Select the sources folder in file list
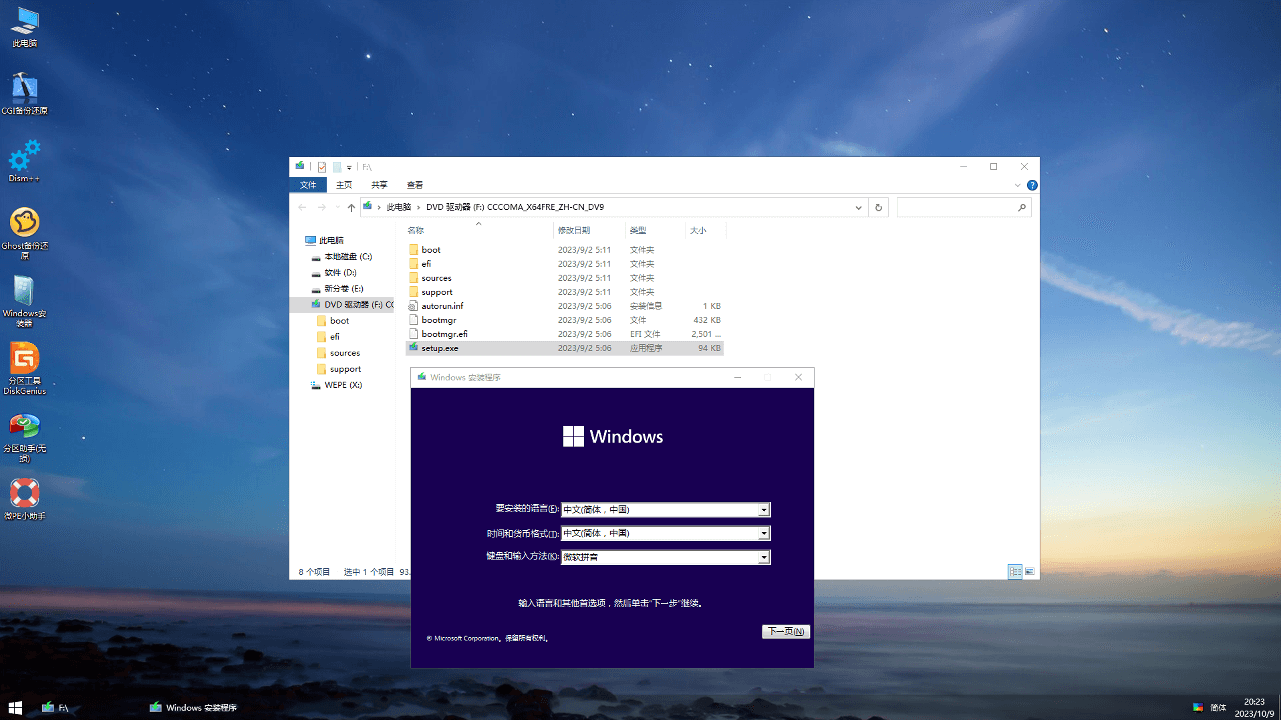The image size is (1281, 720). coord(564,277)
